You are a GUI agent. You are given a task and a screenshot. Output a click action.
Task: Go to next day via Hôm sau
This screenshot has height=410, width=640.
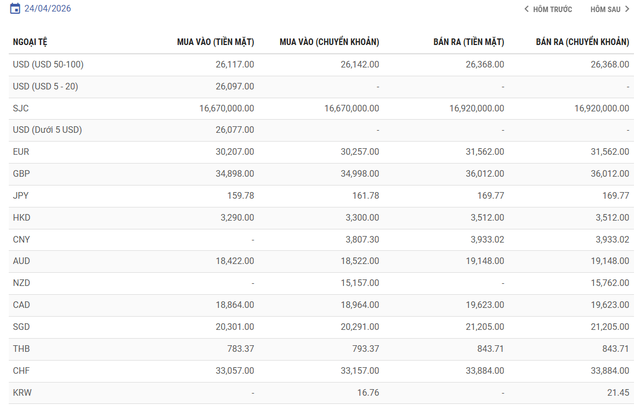[x=604, y=9]
